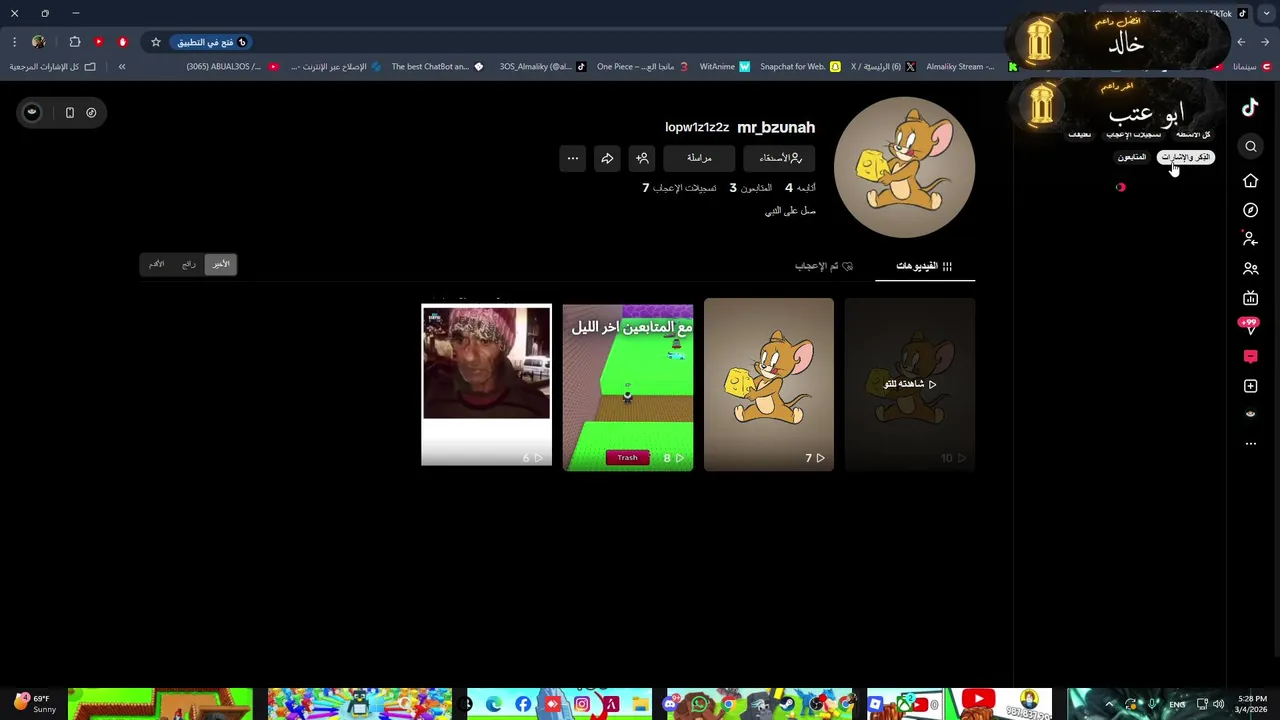Open the Explore compass icon

coord(1250,210)
